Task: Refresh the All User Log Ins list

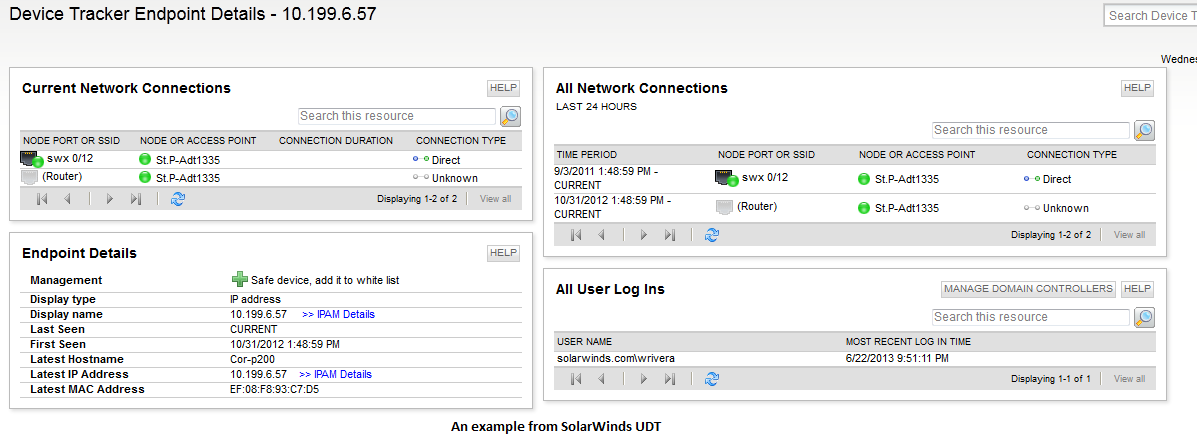Action: pyautogui.click(x=712, y=379)
